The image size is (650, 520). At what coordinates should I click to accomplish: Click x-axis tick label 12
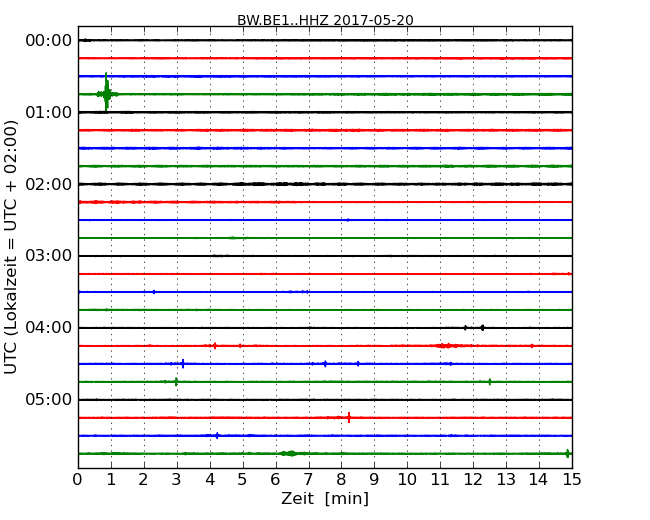tap(473, 480)
